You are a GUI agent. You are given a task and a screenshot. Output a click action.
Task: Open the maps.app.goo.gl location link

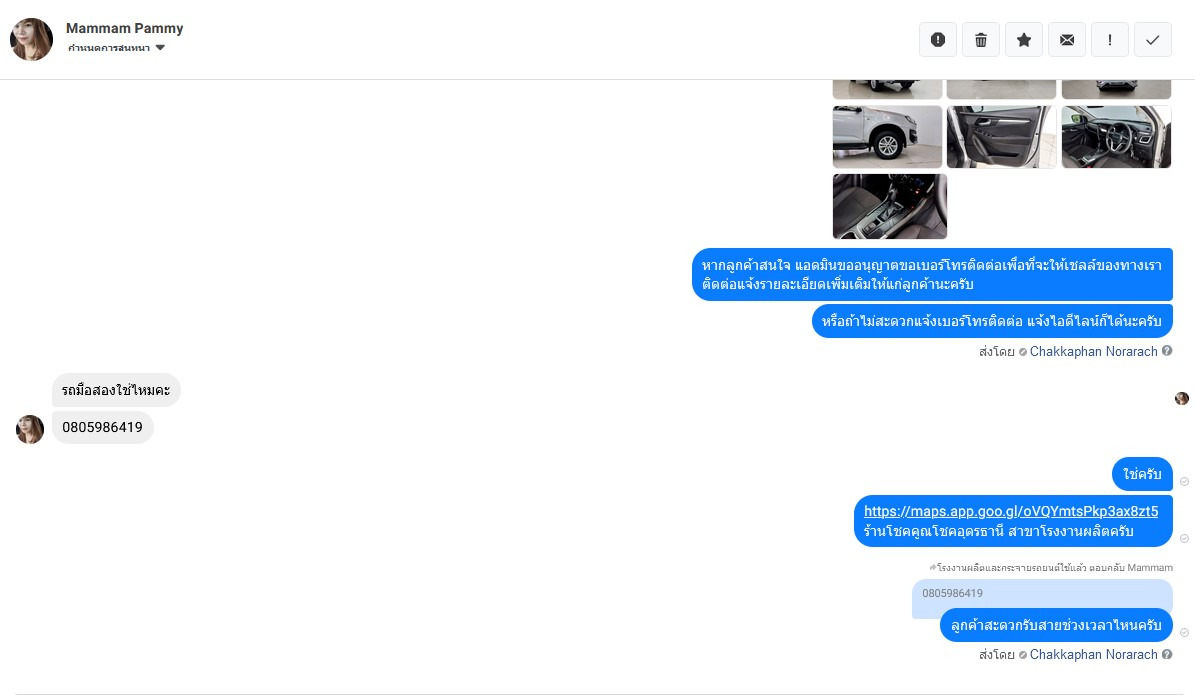(1011, 511)
